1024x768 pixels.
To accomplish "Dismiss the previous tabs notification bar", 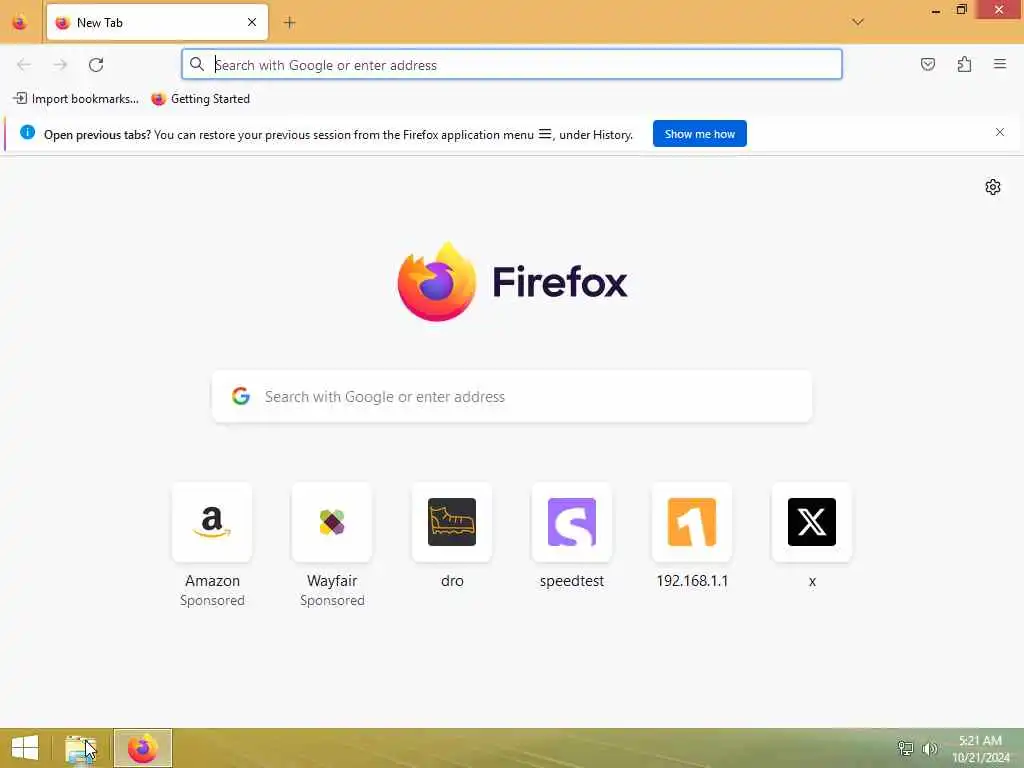I will click(1000, 133).
